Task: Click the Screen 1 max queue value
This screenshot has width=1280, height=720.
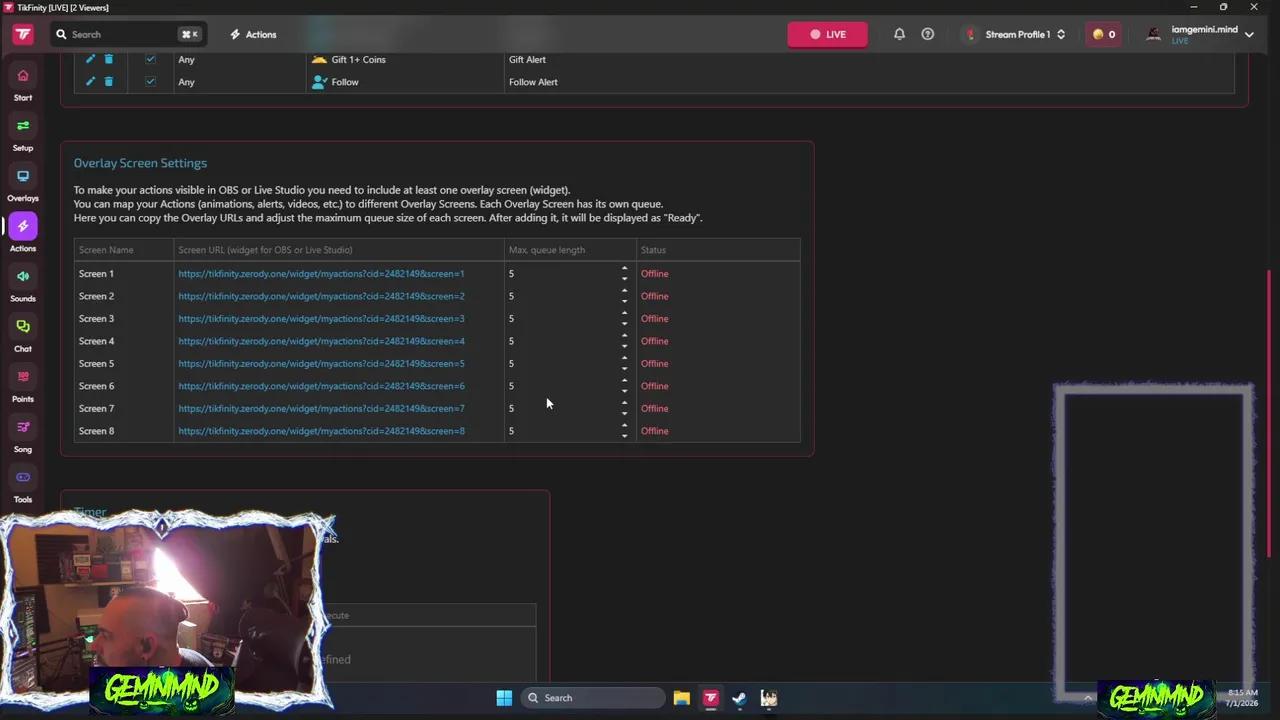Action: (x=511, y=273)
